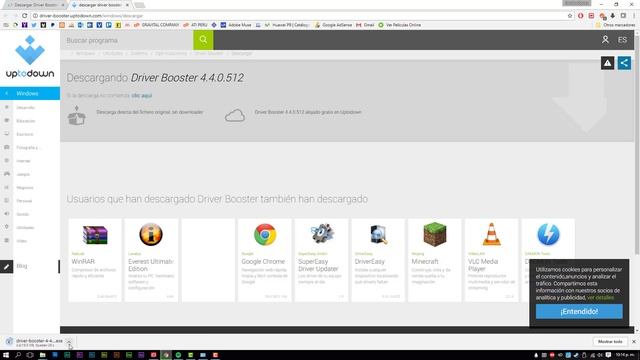Viewport: 640px width, 360px height.
Task: Open the Google Chrome card title
Action: click(x=263, y=261)
